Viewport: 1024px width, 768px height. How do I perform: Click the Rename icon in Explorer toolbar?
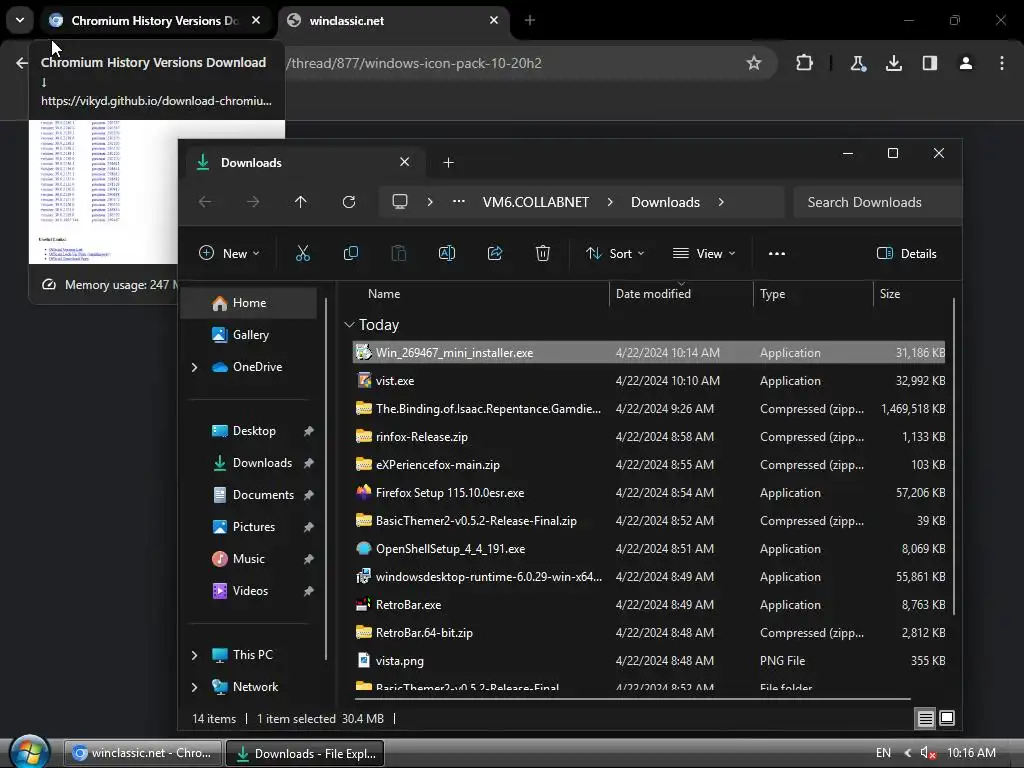pos(447,253)
